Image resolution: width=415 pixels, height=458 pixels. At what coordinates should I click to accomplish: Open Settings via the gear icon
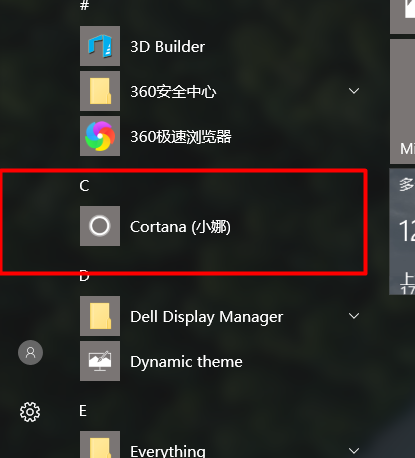30,412
